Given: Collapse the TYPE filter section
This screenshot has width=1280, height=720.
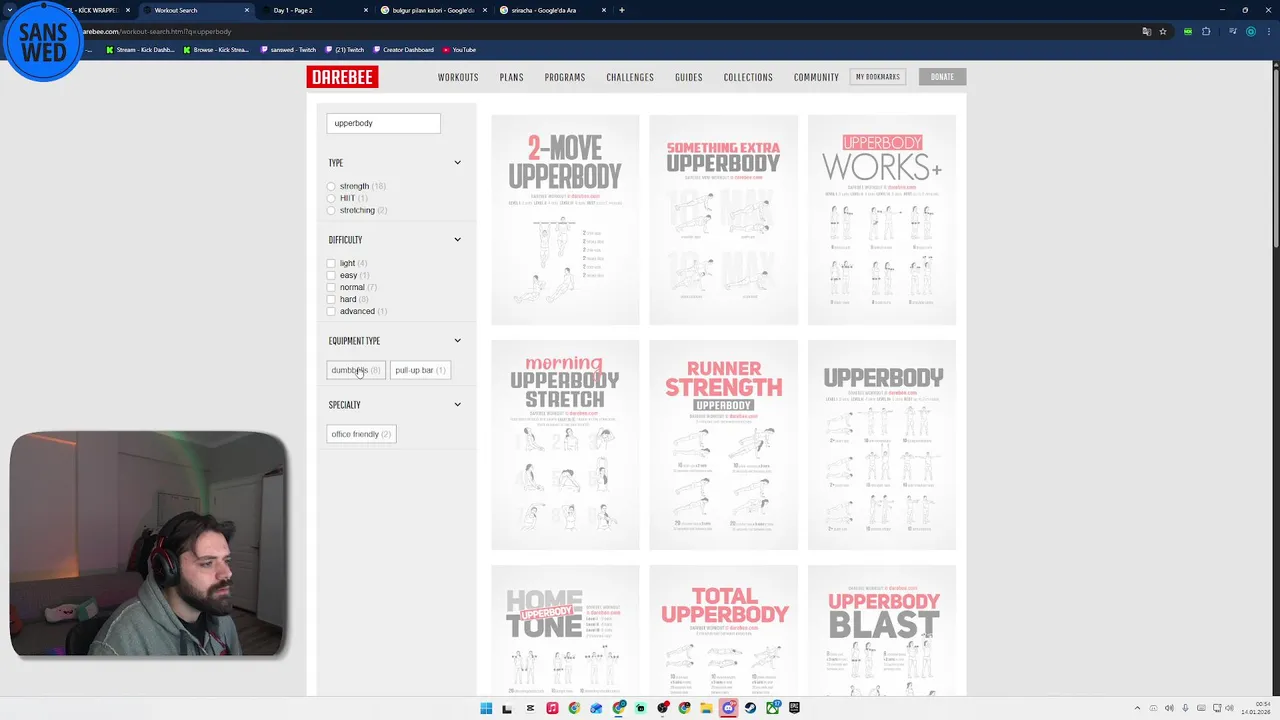Looking at the screenshot, I should (457, 163).
